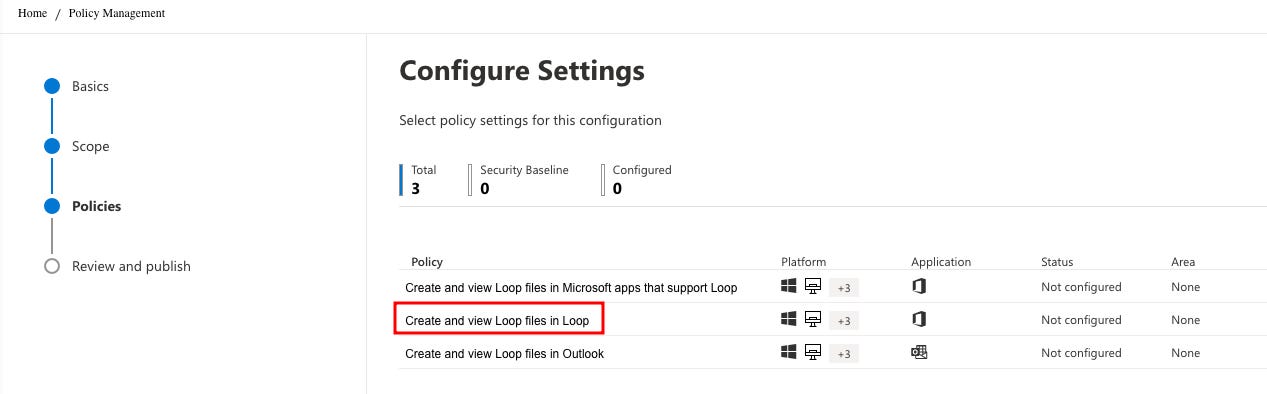This screenshot has height=394, width=1267.
Task: Sort by Platform column header
Action: click(x=804, y=262)
